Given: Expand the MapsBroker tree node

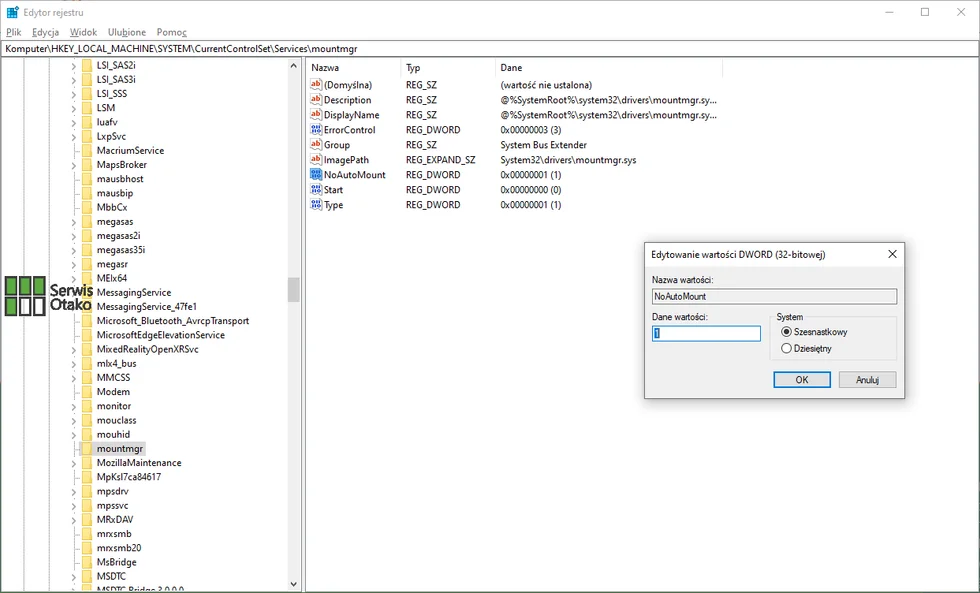Looking at the screenshot, I should pyautogui.click(x=74, y=165).
